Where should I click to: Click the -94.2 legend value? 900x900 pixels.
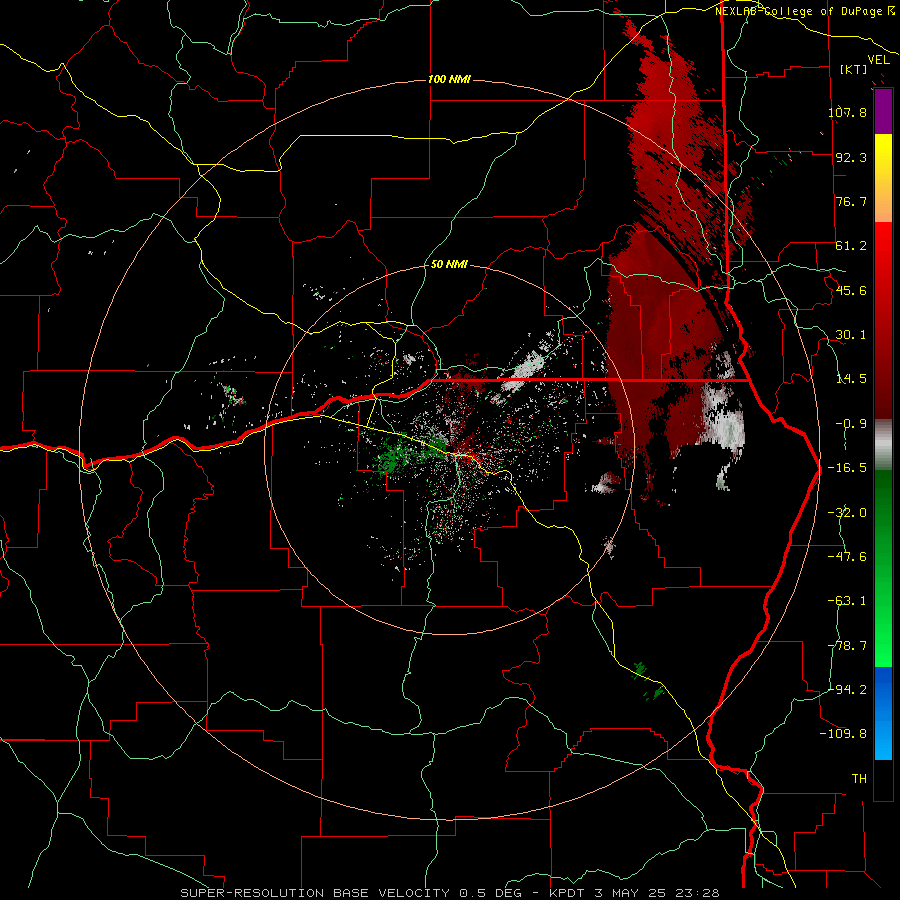(x=847, y=690)
